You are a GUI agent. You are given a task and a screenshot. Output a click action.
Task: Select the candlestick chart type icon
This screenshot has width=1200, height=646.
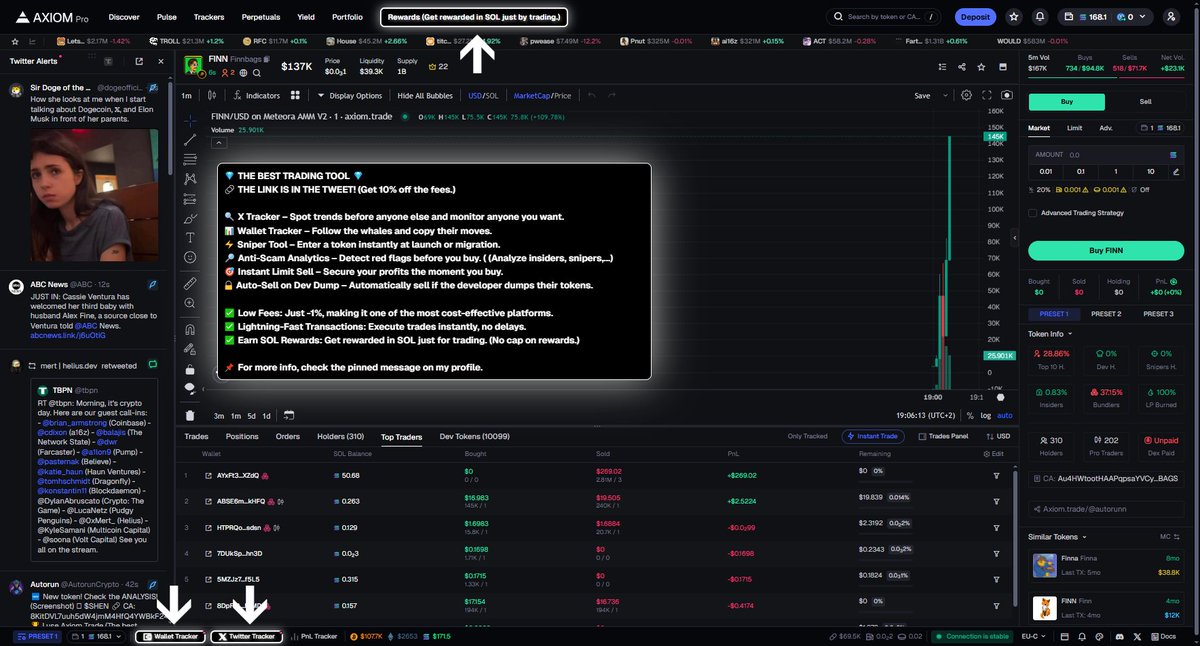tap(212, 95)
